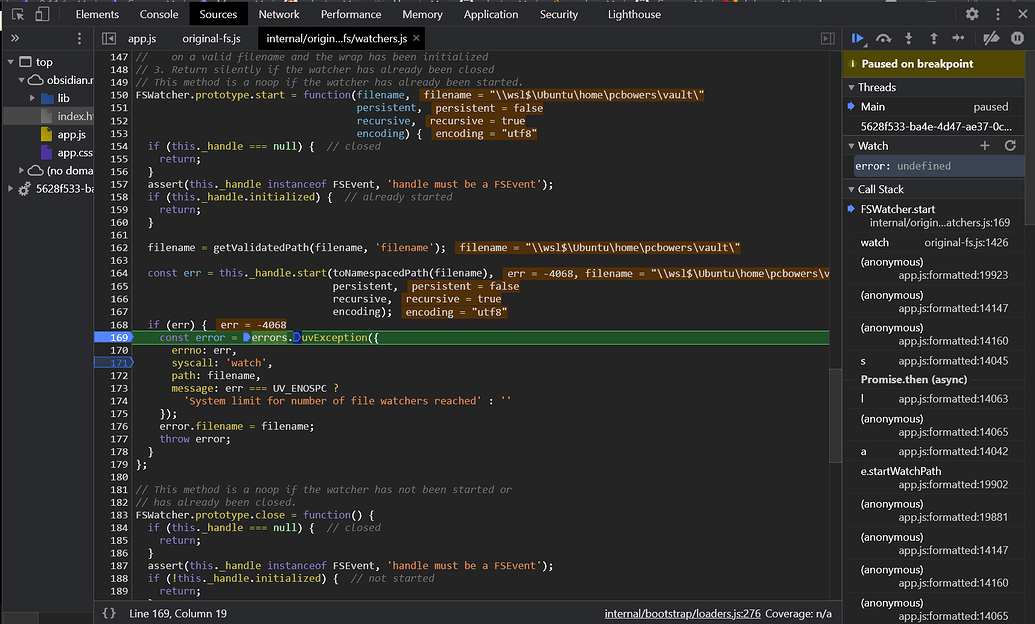This screenshot has height=624, width=1035.
Task: Step out of current function
Action: tap(932, 38)
